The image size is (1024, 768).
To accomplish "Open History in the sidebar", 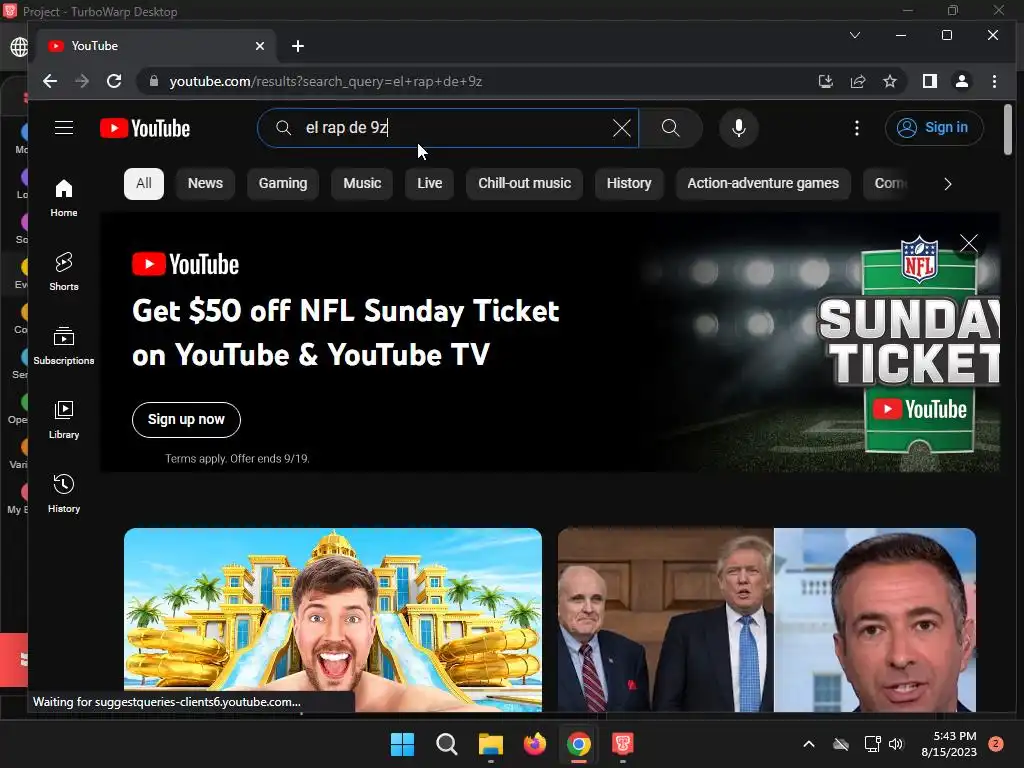I will (x=63, y=493).
